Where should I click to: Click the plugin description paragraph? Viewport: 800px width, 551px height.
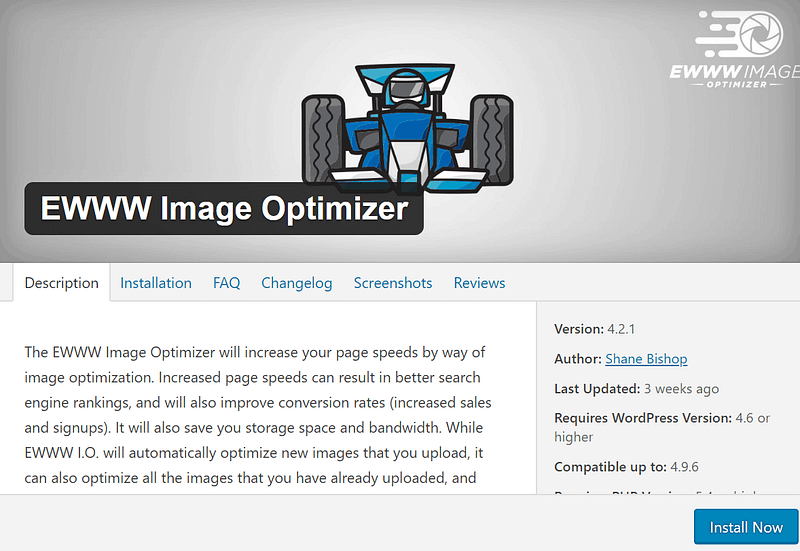[258, 415]
